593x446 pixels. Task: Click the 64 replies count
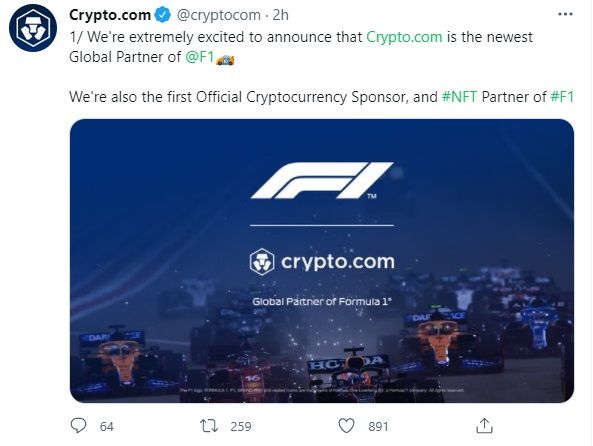pos(107,427)
